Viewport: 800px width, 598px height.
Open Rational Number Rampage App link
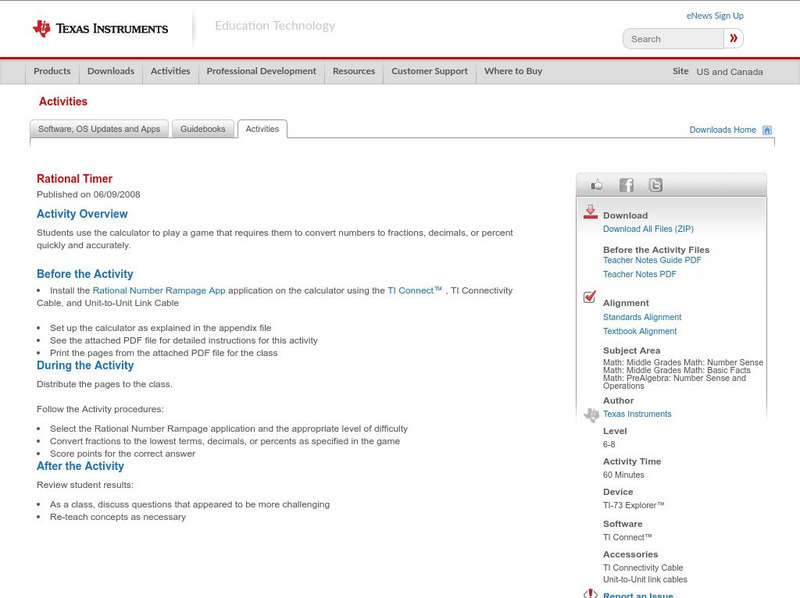[159, 290]
